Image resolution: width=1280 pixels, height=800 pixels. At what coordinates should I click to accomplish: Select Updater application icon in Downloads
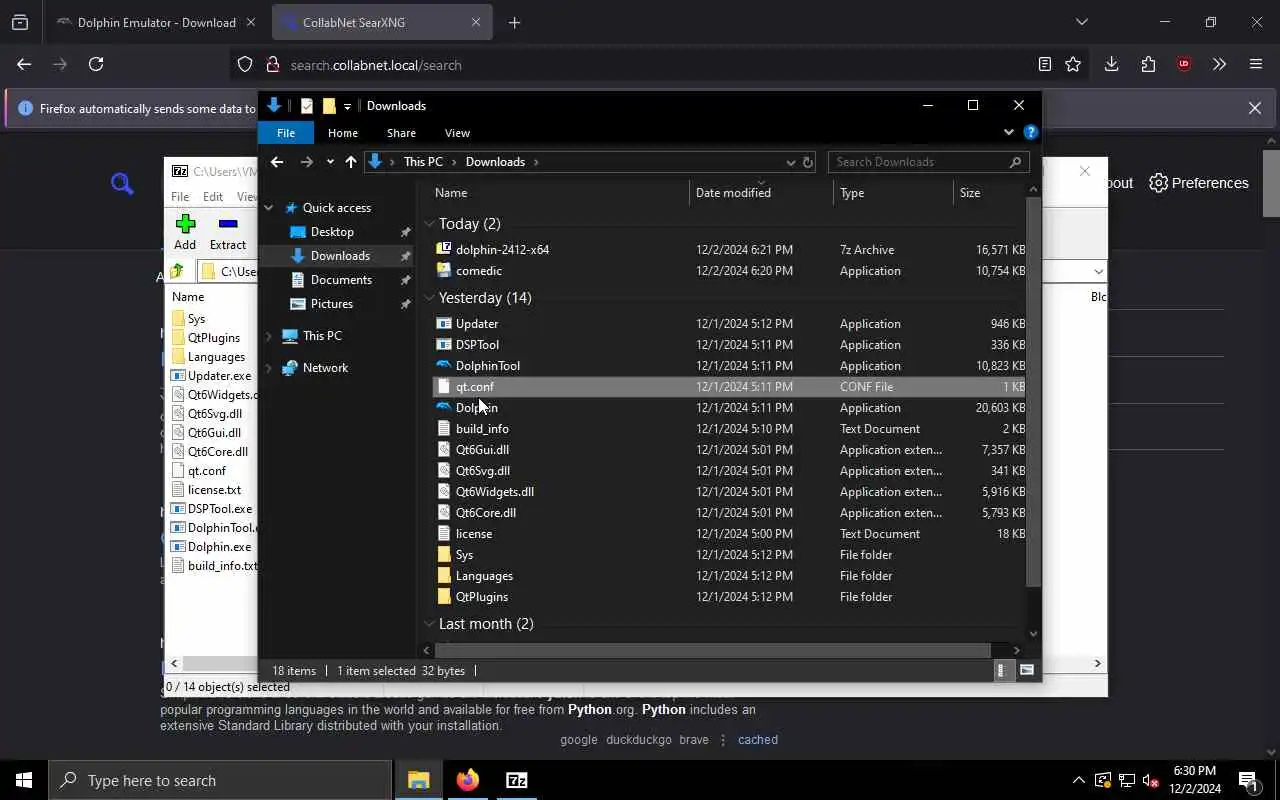coord(444,324)
